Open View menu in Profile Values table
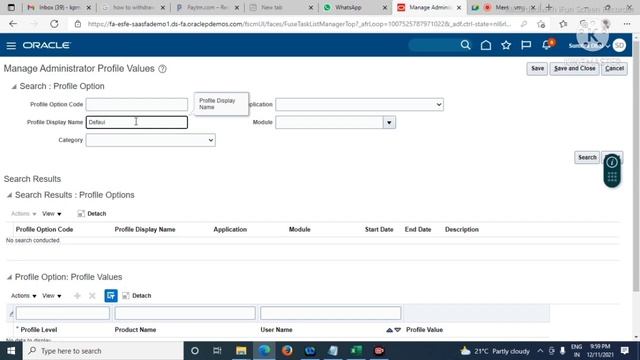The height and width of the screenshot is (360, 640). pyautogui.click(x=51, y=296)
